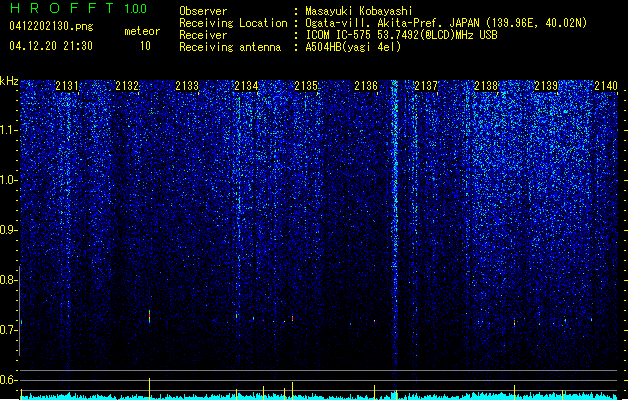Image resolution: width=629 pixels, height=400 pixels.
Task: Click the A504HB(yagi 4el) antenna text
Action: pyautogui.click(x=353, y=47)
